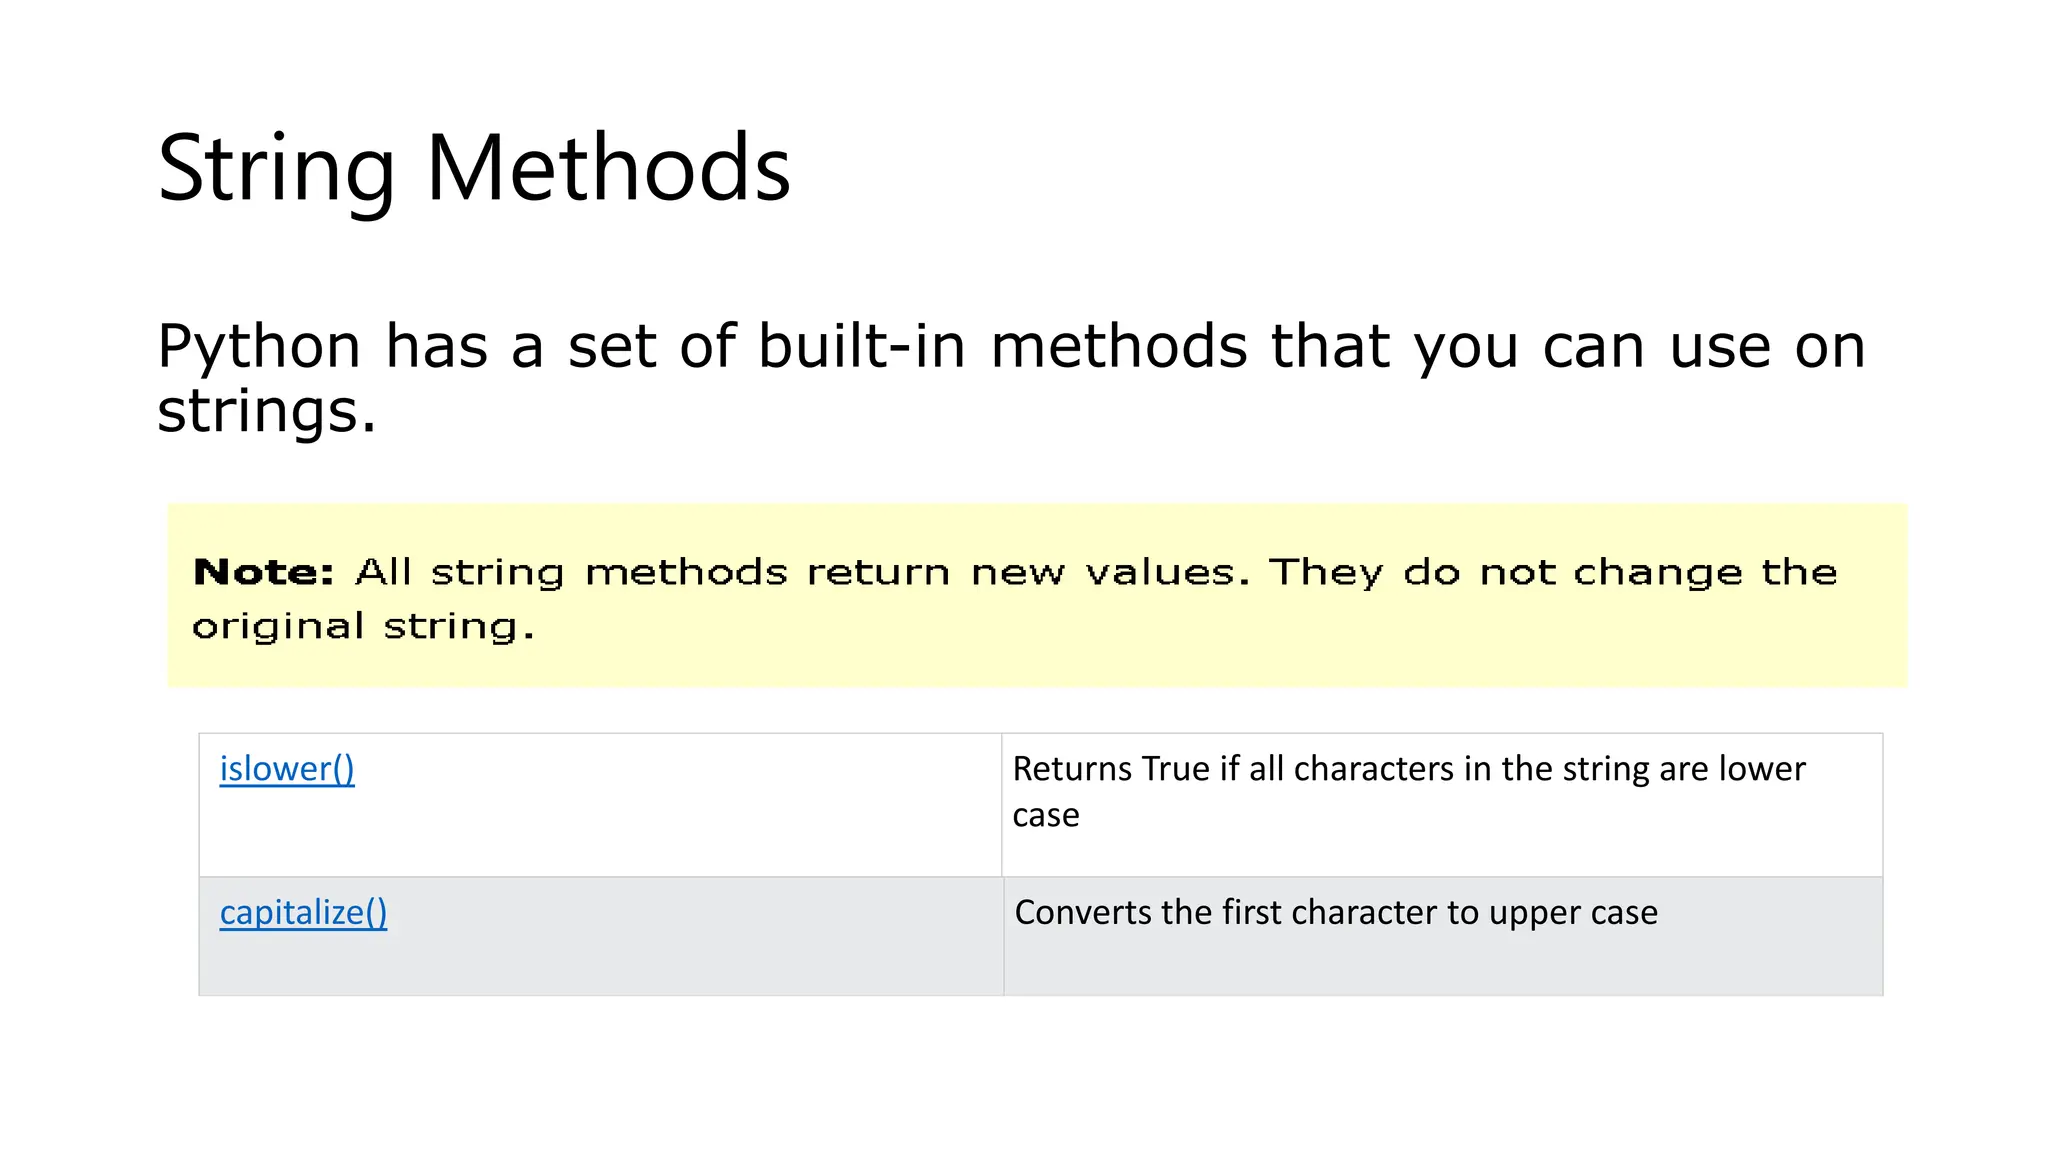The width and height of the screenshot is (2048, 1152).
Task: Click "original string." in the yellow note
Action: pyautogui.click(x=364, y=627)
